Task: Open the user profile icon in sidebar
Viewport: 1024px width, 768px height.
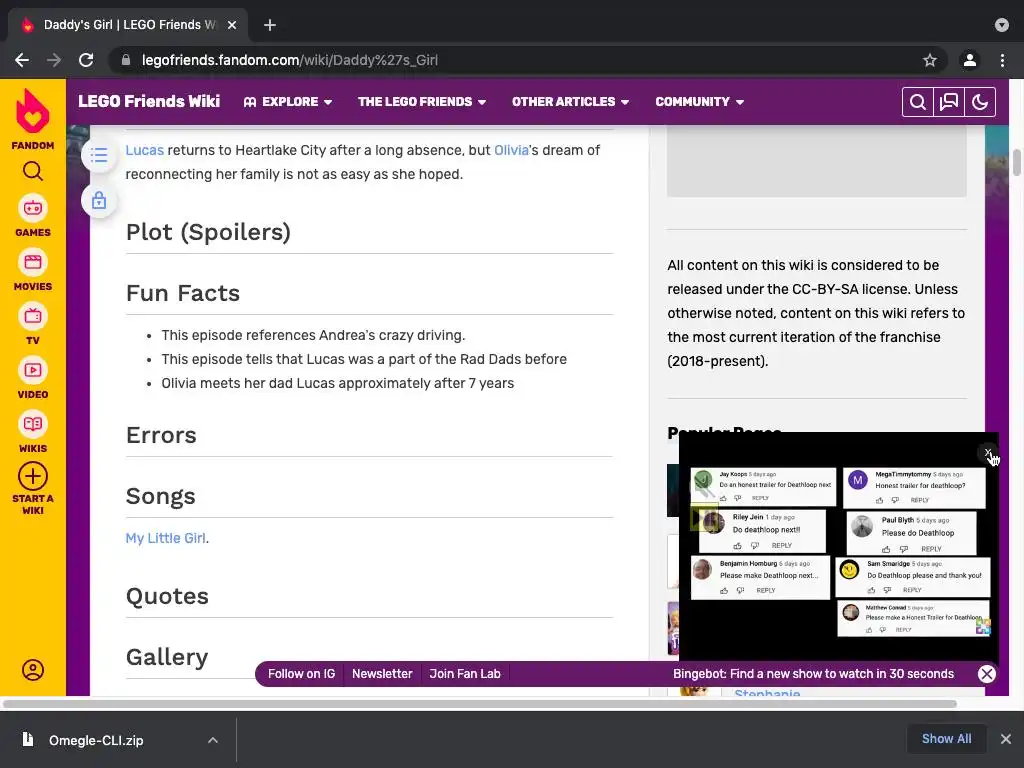Action: [33, 670]
